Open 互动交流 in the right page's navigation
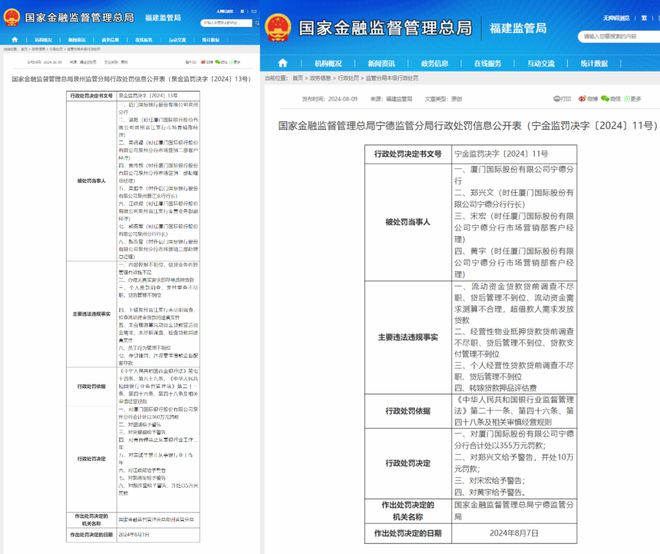The height and width of the screenshot is (554, 660). coord(541,64)
